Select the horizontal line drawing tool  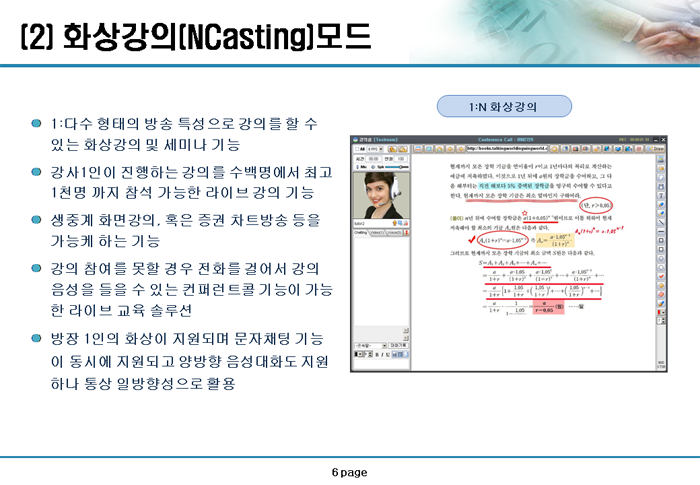661,231
